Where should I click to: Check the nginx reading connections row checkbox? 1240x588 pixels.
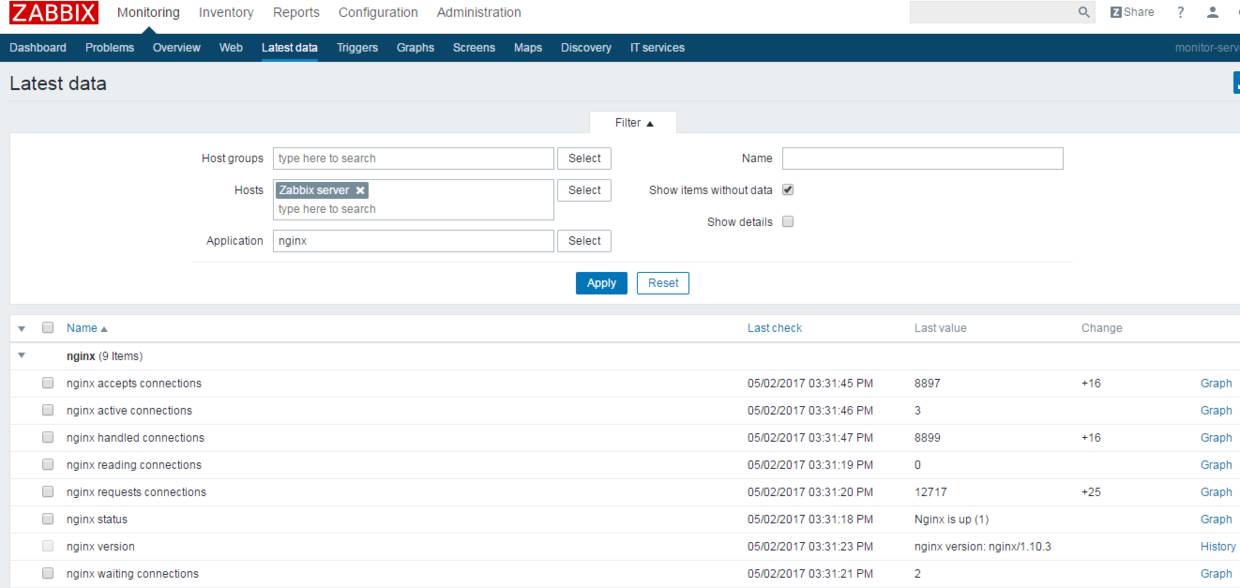[x=48, y=465]
